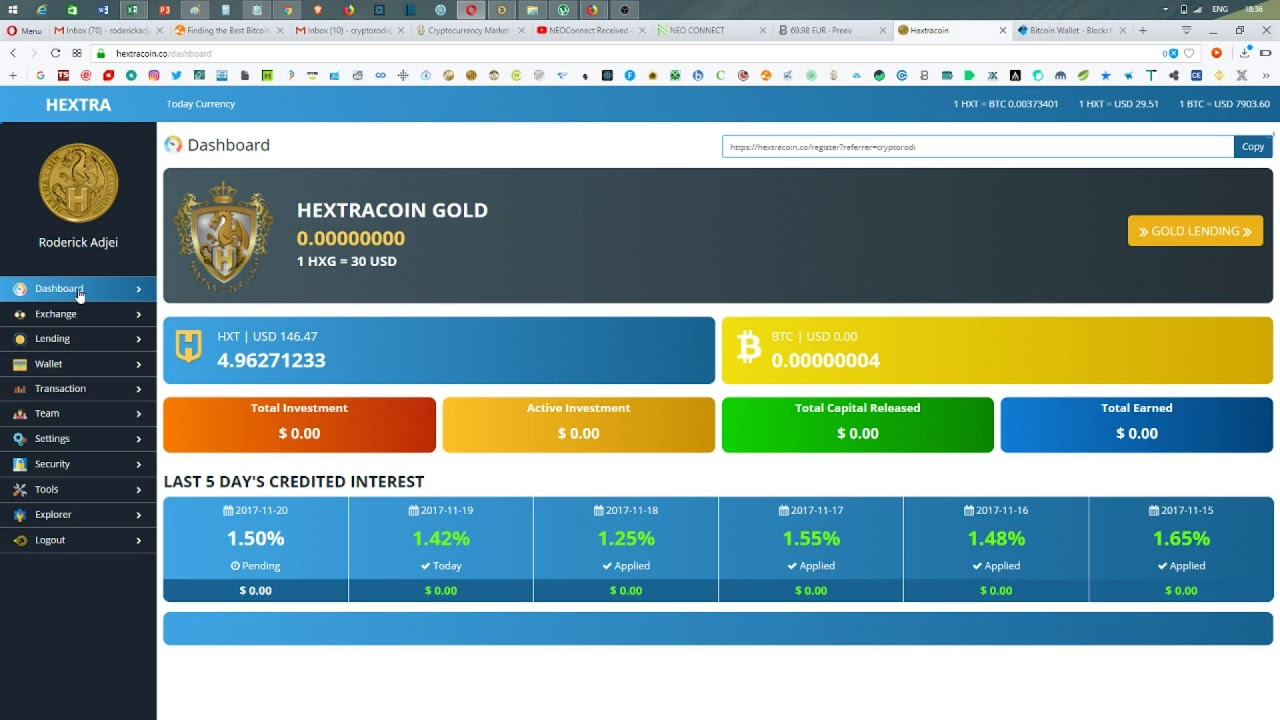Click the Settings gear icon in sidebar
Viewport: 1280px width, 720px height.
20,439
